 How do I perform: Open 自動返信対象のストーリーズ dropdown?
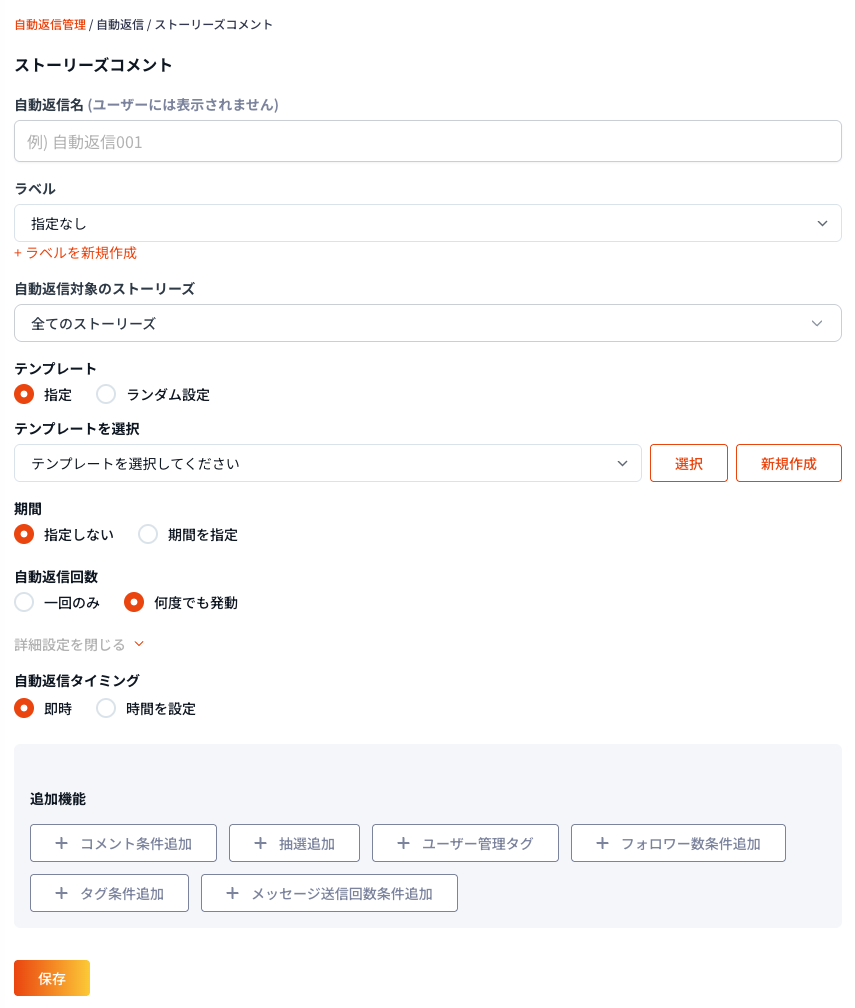[x=427, y=323]
